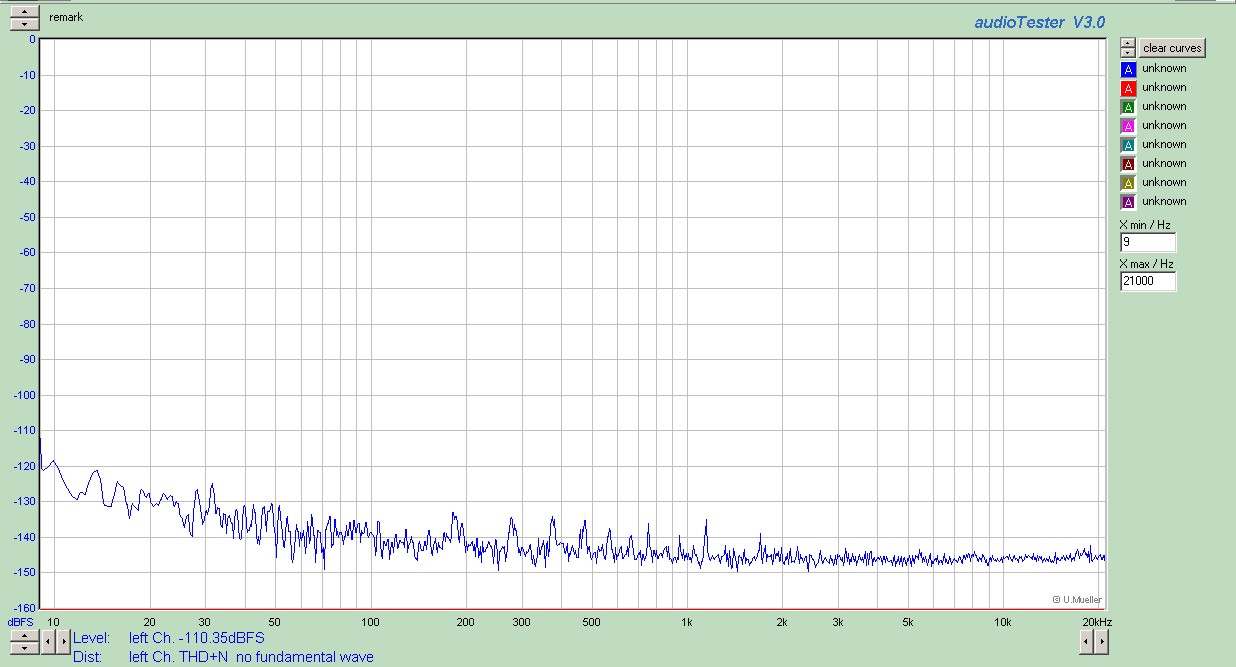Click the X max / Hz caption
Screen dimensions: 1236x667
(x=1147, y=264)
